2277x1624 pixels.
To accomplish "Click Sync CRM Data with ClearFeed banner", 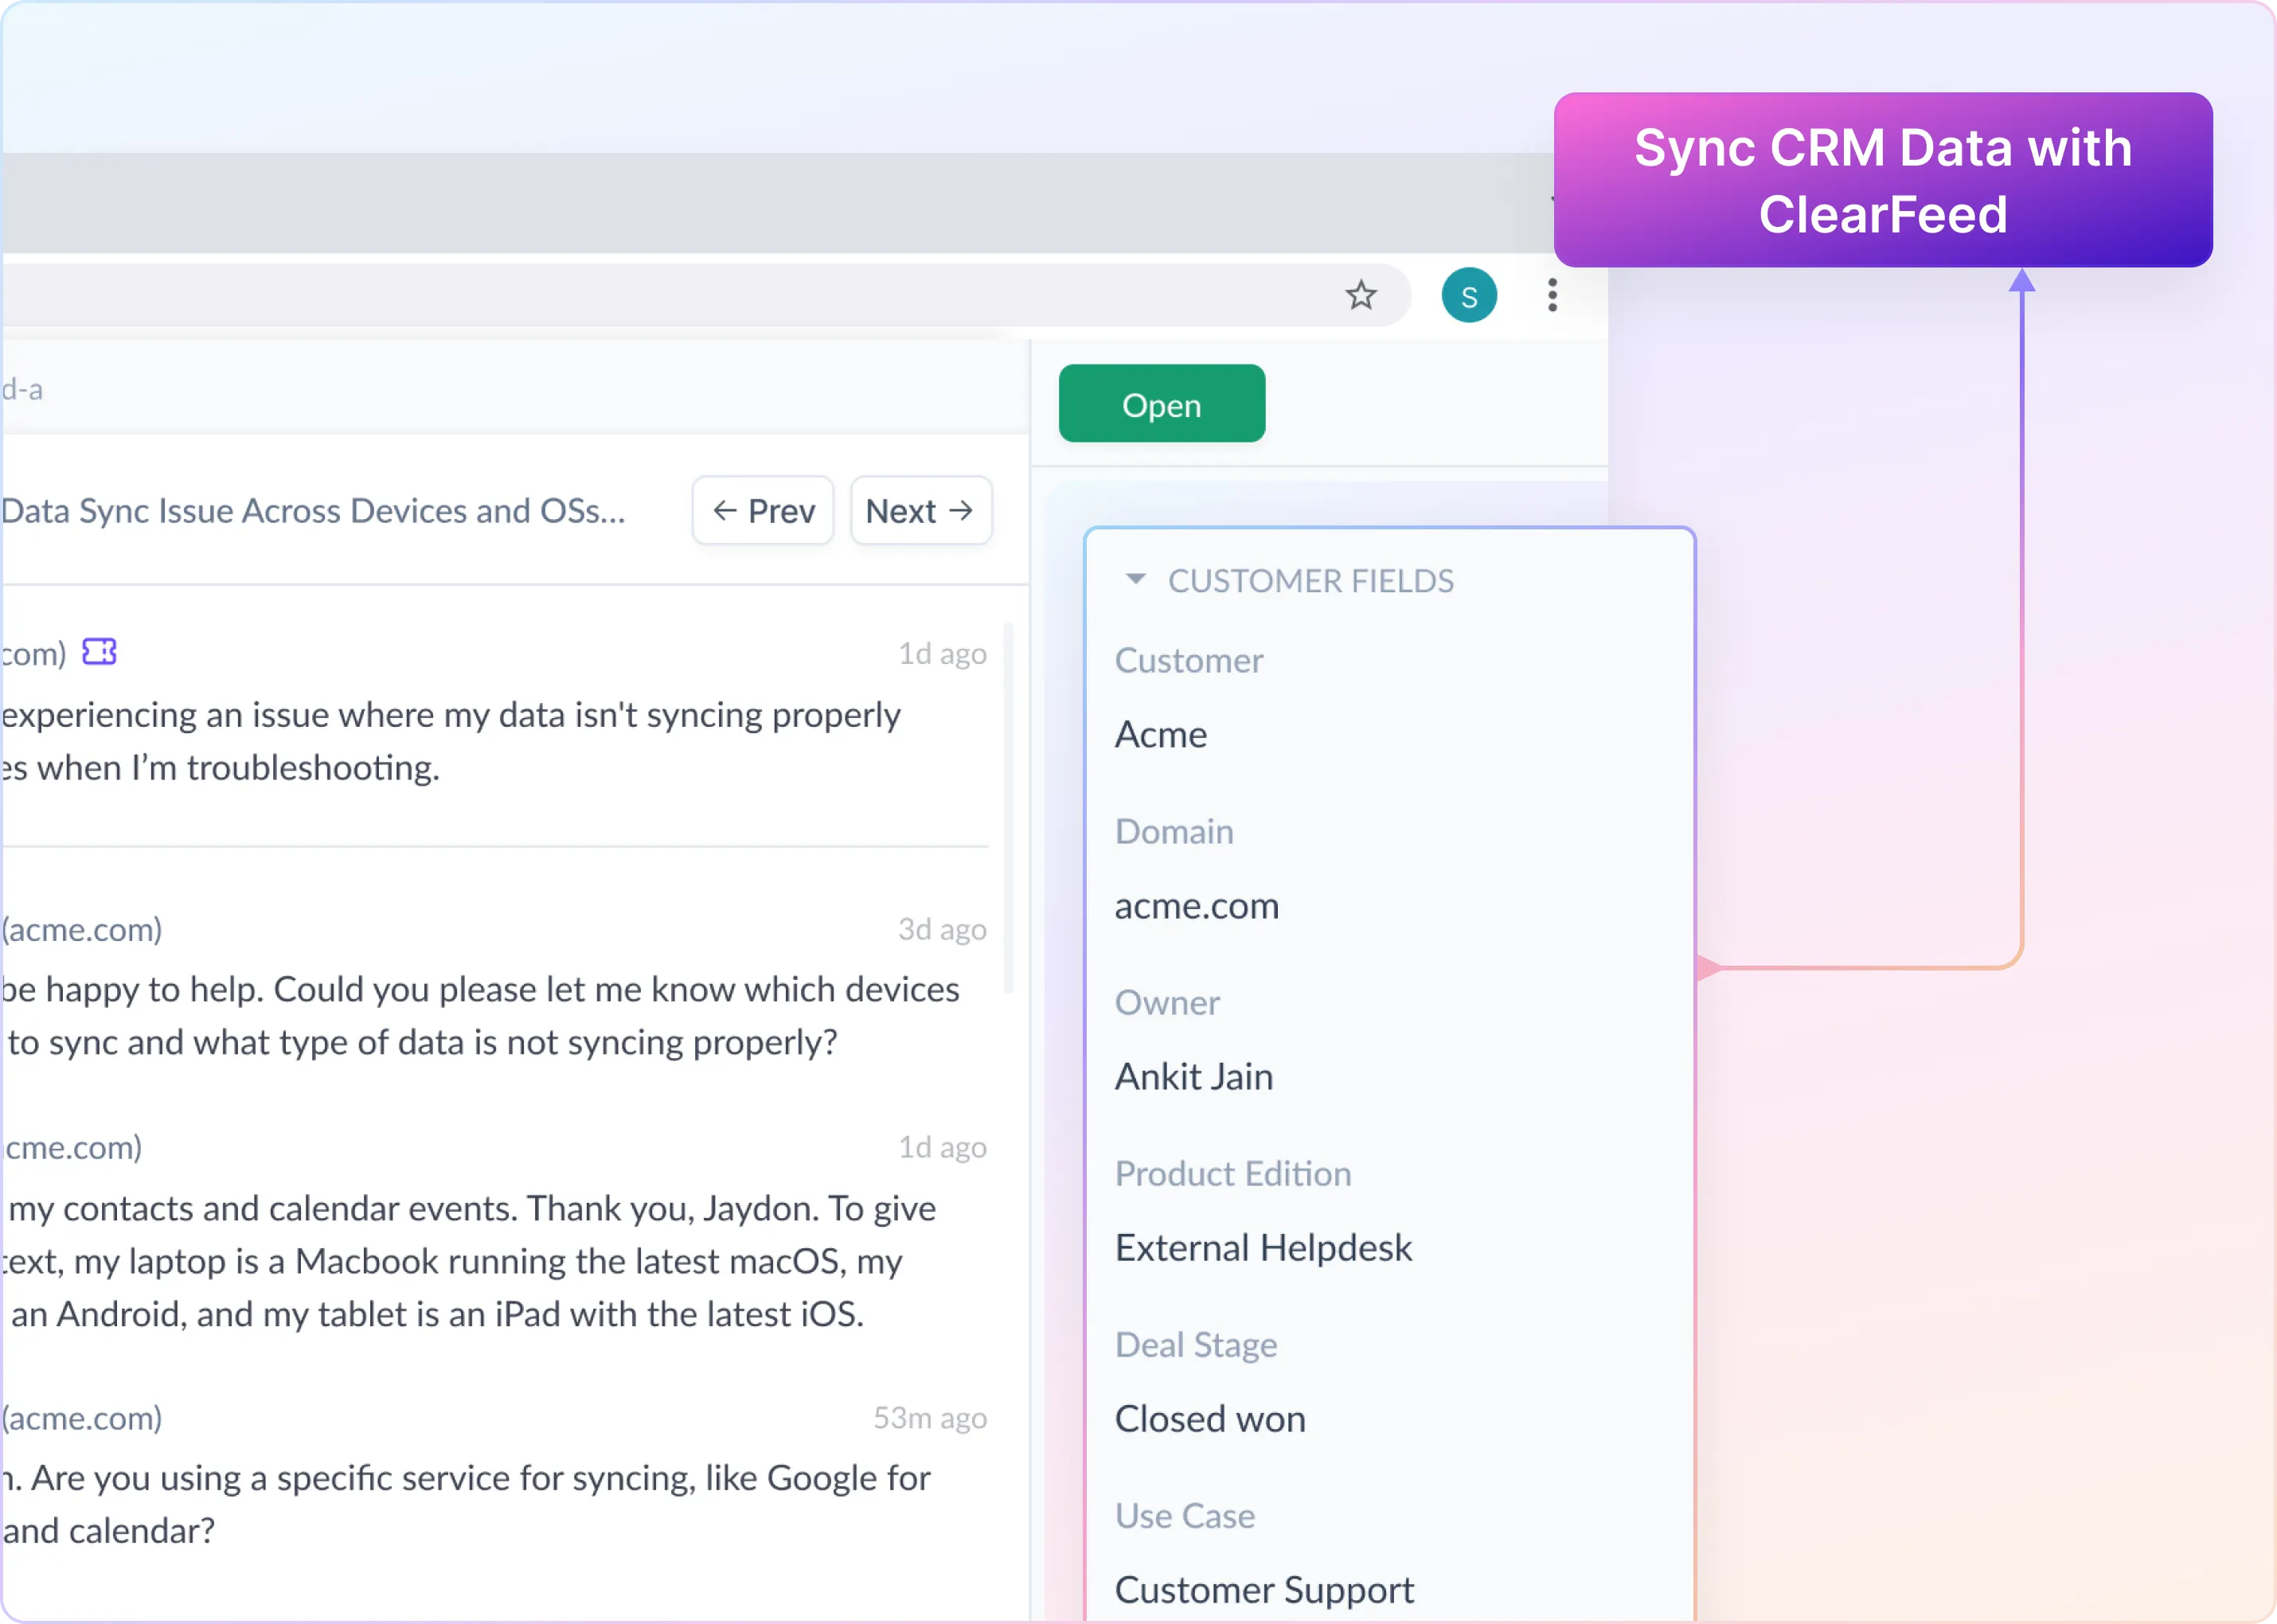I will 1882,180.
